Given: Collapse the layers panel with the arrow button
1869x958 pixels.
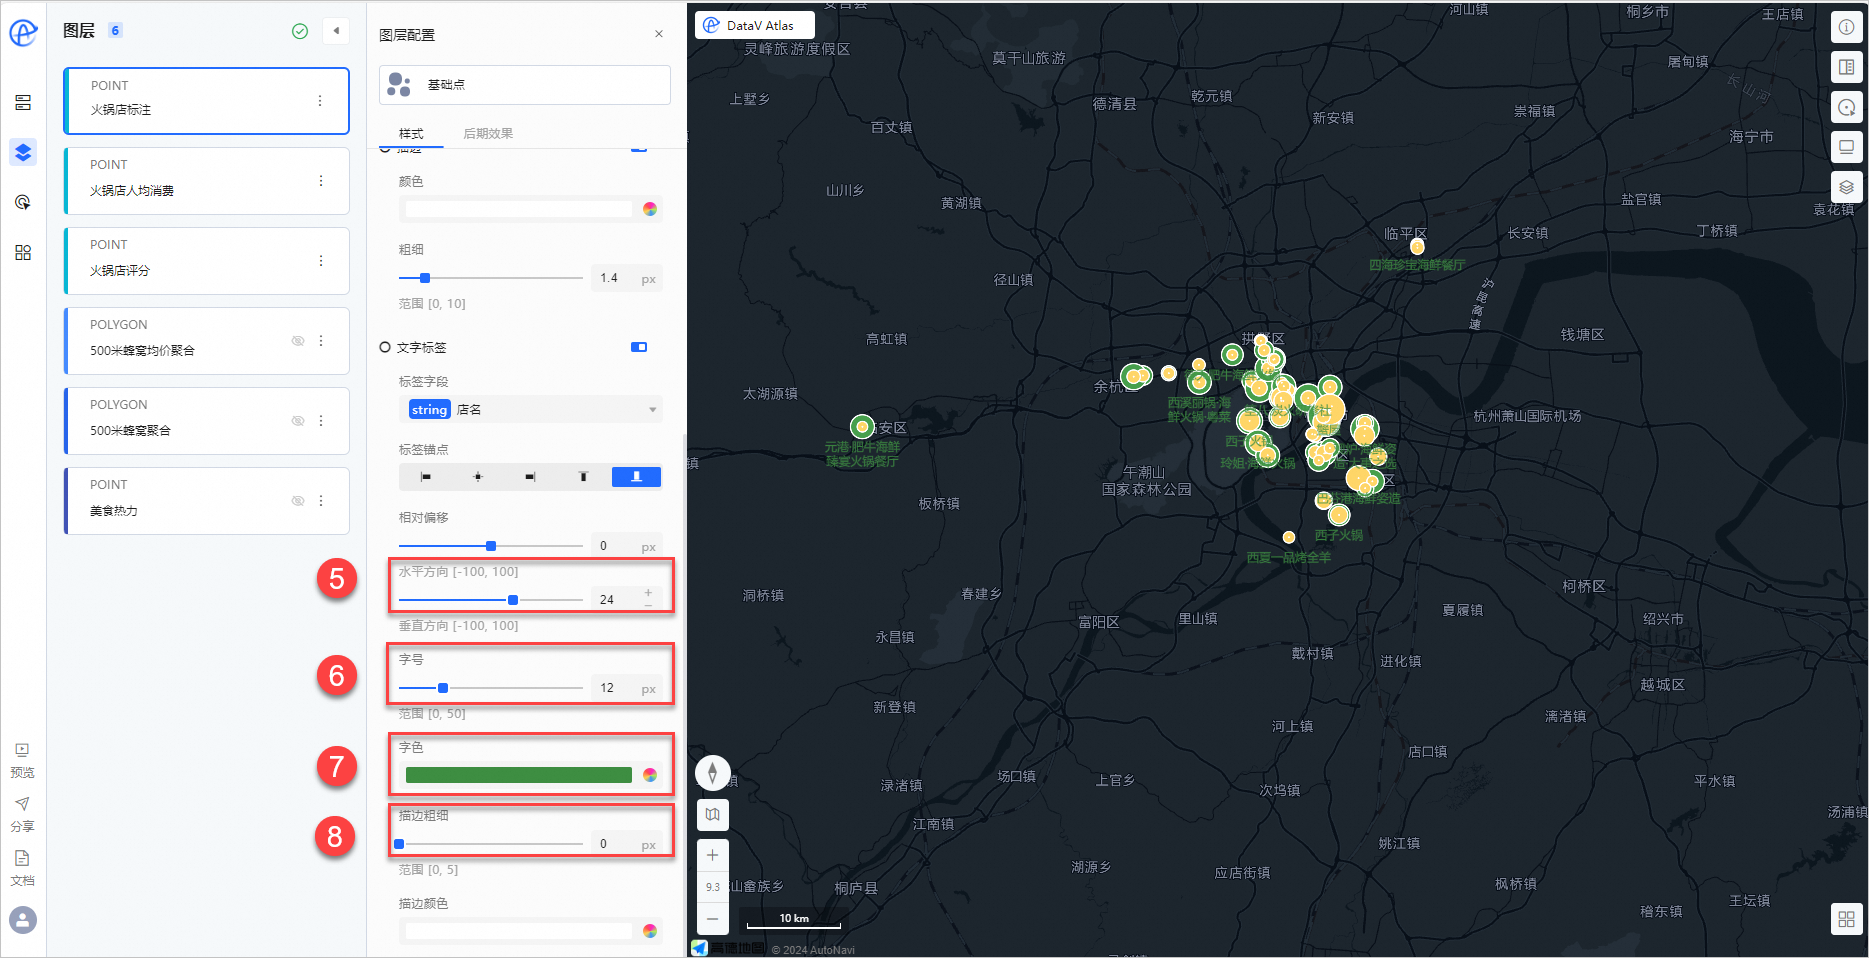Looking at the screenshot, I should (x=336, y=31).
